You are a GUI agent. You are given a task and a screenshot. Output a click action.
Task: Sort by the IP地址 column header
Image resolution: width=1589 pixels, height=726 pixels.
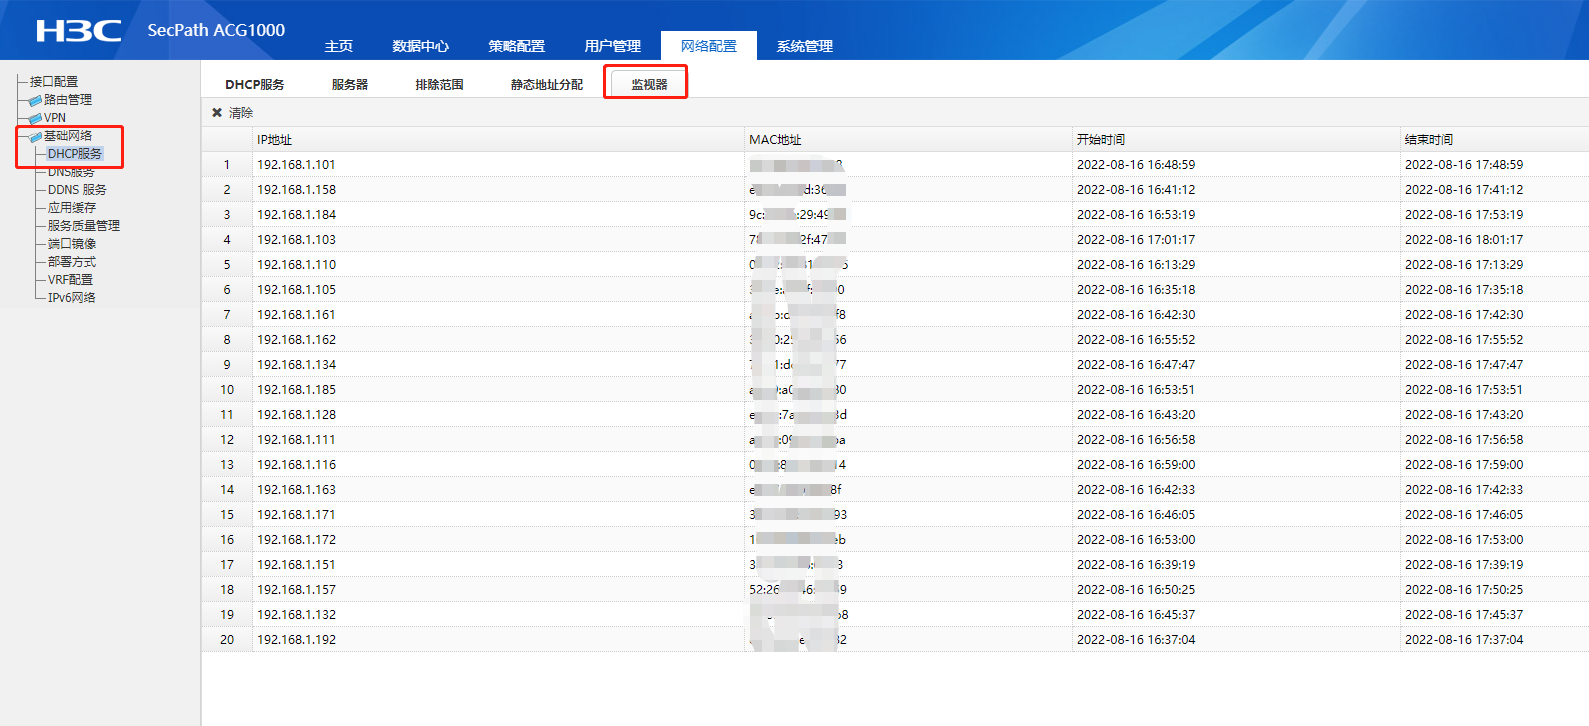point(275,140)
